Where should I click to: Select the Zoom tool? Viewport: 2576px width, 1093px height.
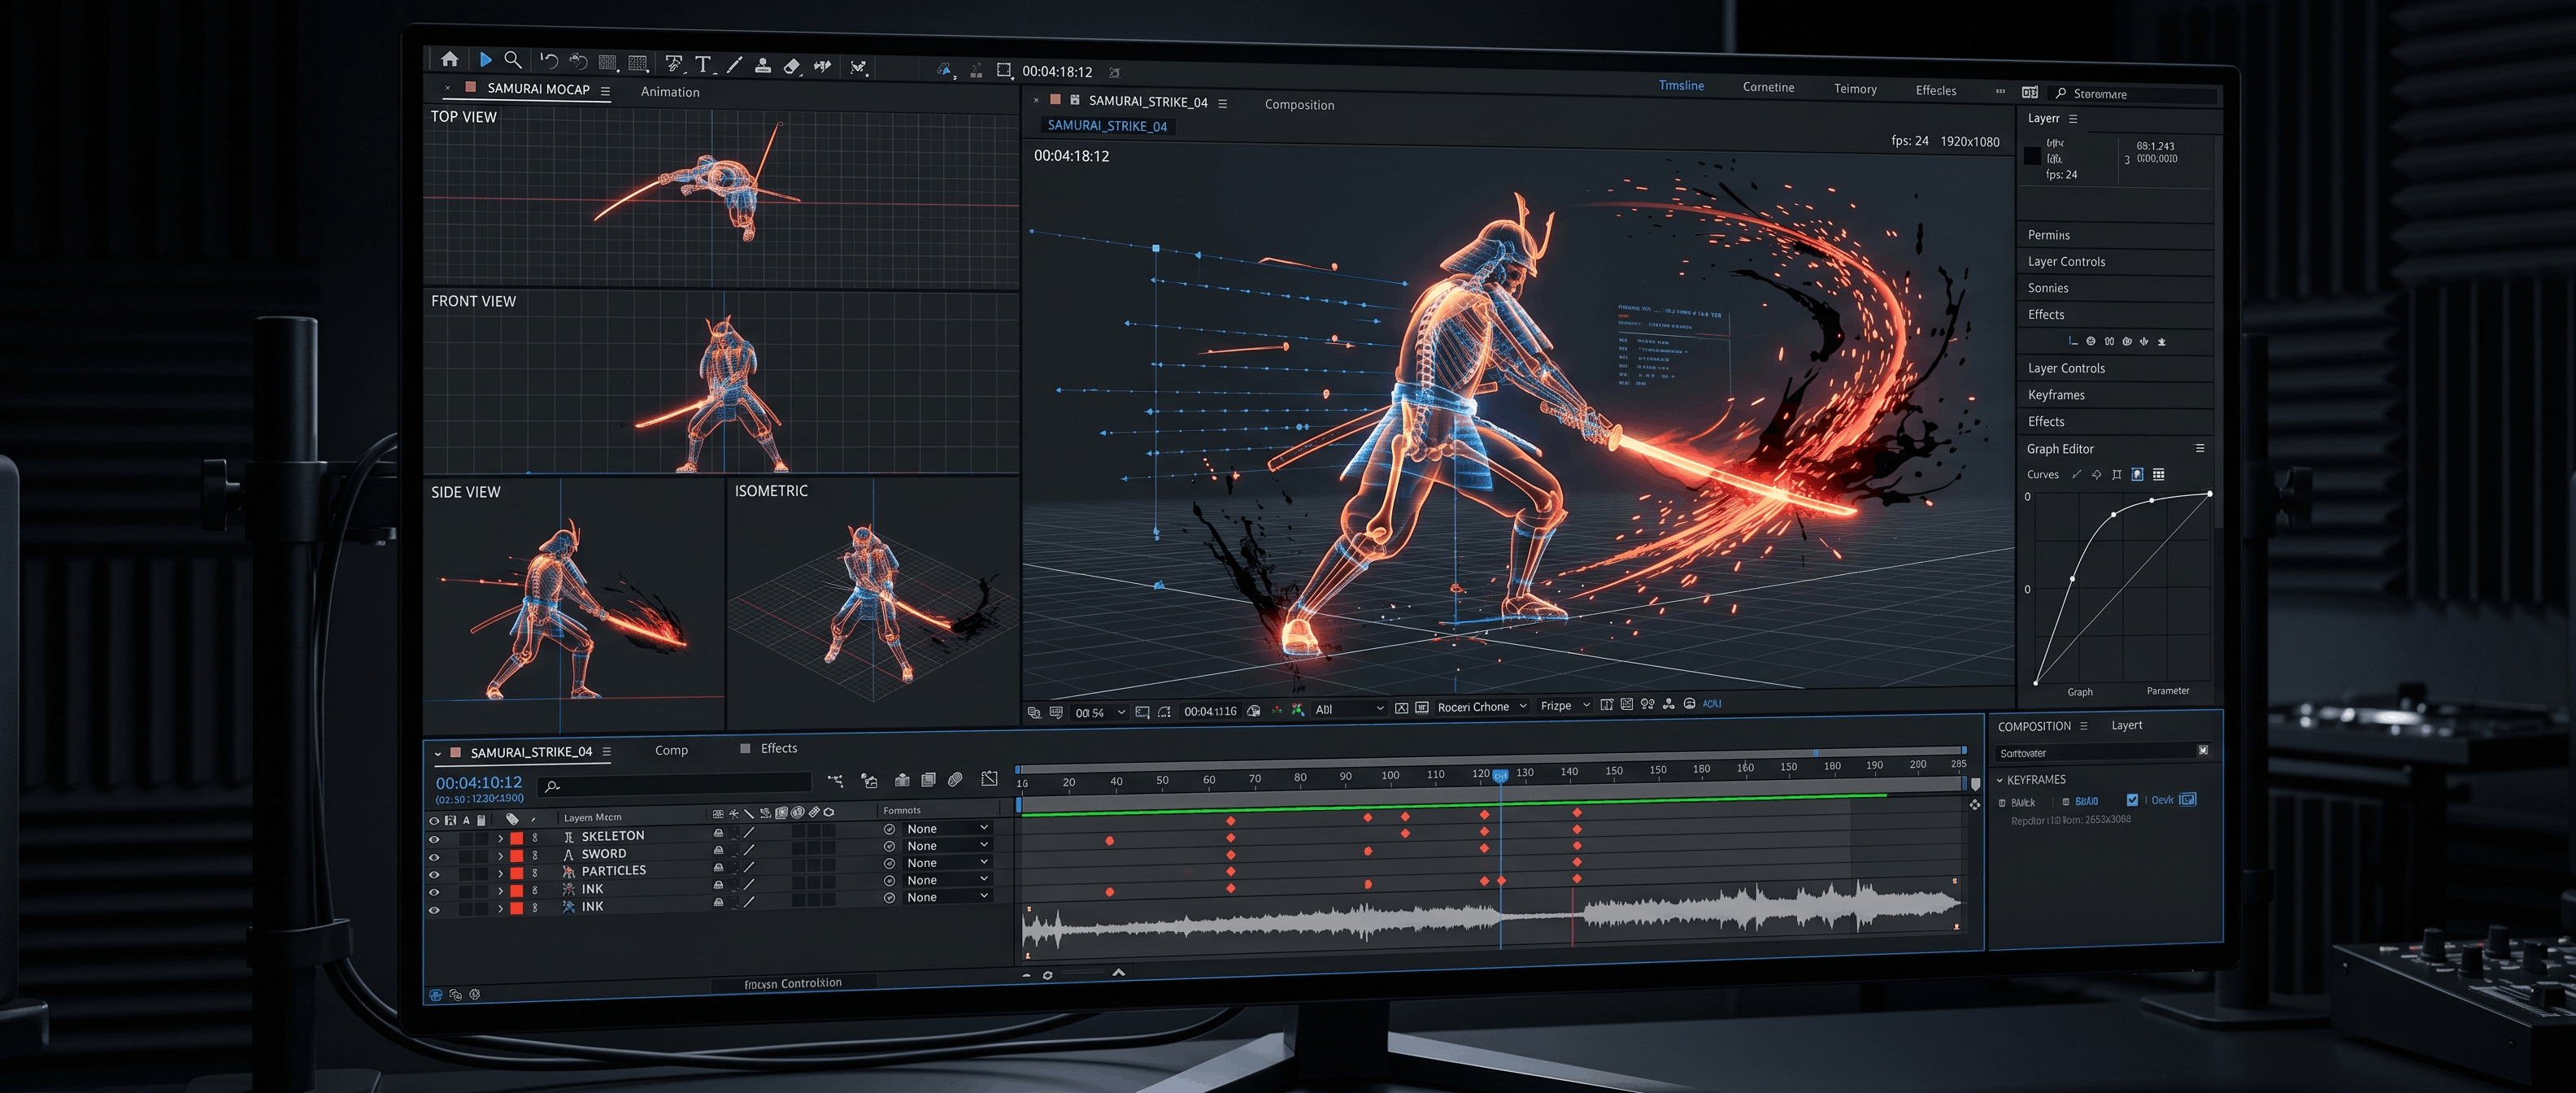pos(513,60)
